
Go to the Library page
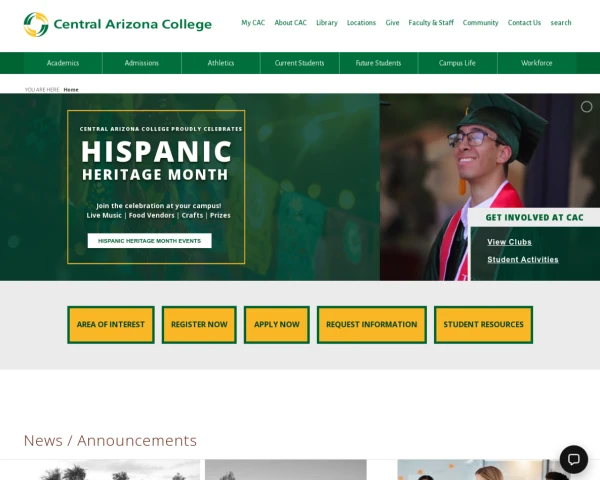(x=327, y=23)
